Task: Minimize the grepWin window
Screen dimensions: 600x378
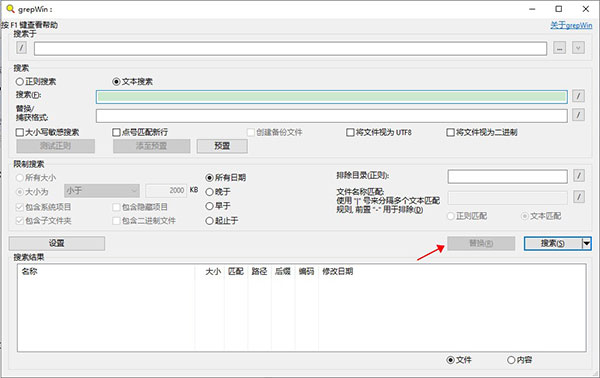Action: (532, 9)
